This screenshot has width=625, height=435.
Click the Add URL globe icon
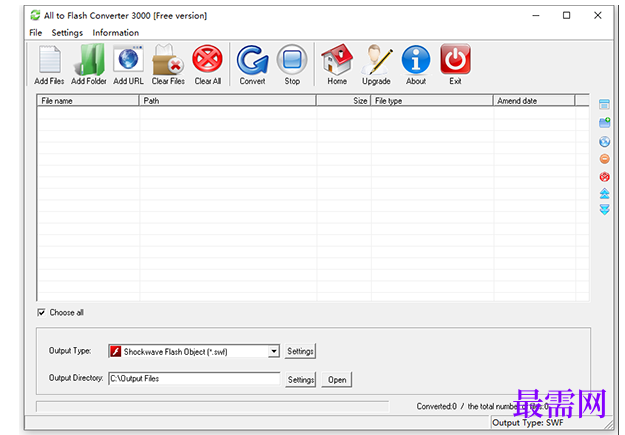(128, 59)
